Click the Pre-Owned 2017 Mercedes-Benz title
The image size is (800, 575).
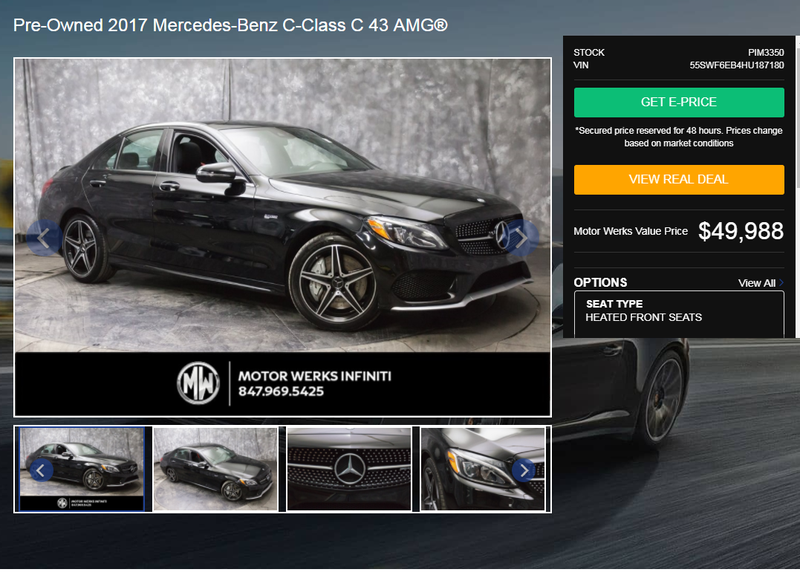click(x=231, y=25)
